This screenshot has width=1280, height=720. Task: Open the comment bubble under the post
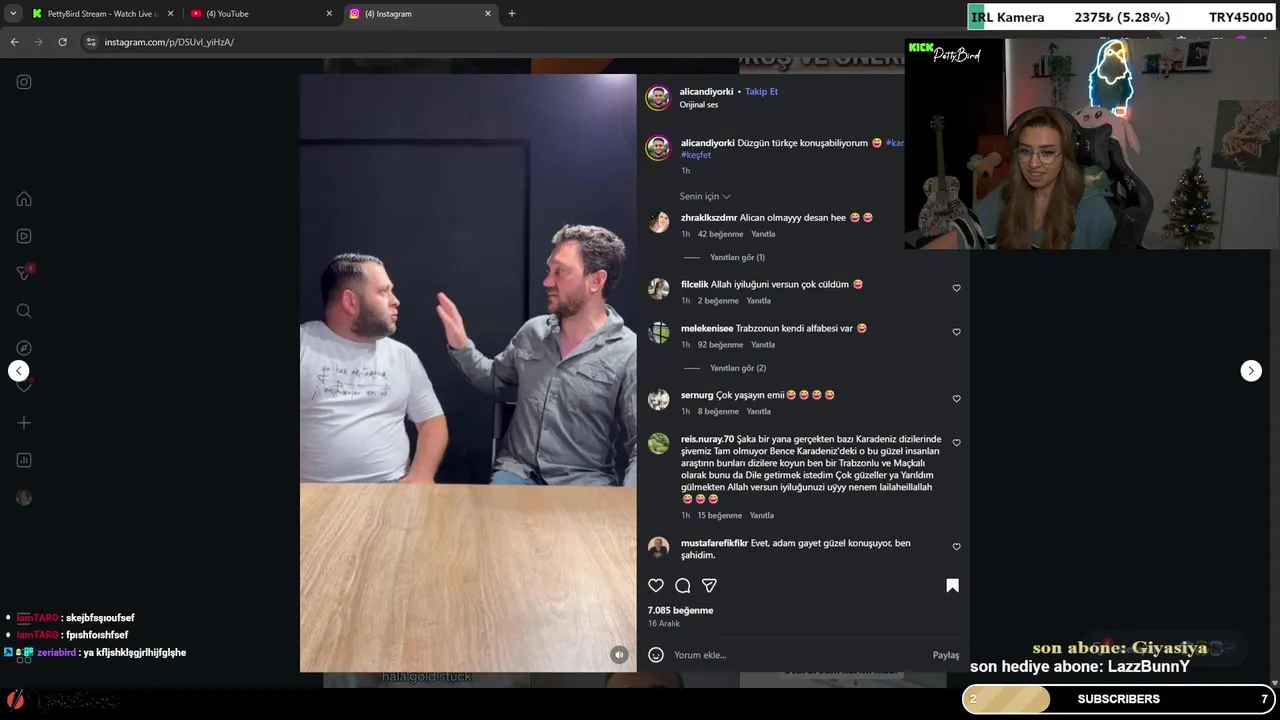[x=683, y=586]
